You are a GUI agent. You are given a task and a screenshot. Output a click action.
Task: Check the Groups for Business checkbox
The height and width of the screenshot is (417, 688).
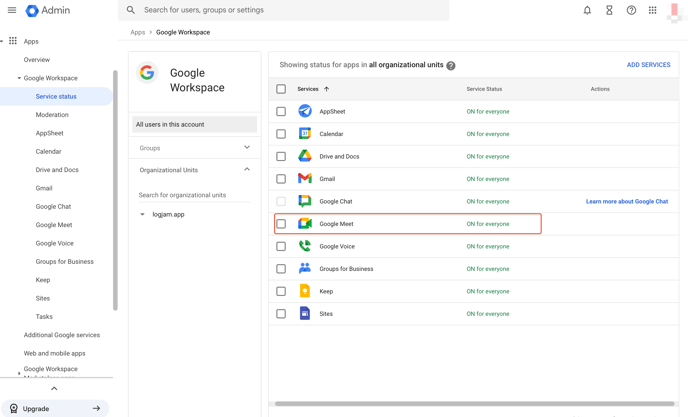pyautogui.click(x=281, y=268)
